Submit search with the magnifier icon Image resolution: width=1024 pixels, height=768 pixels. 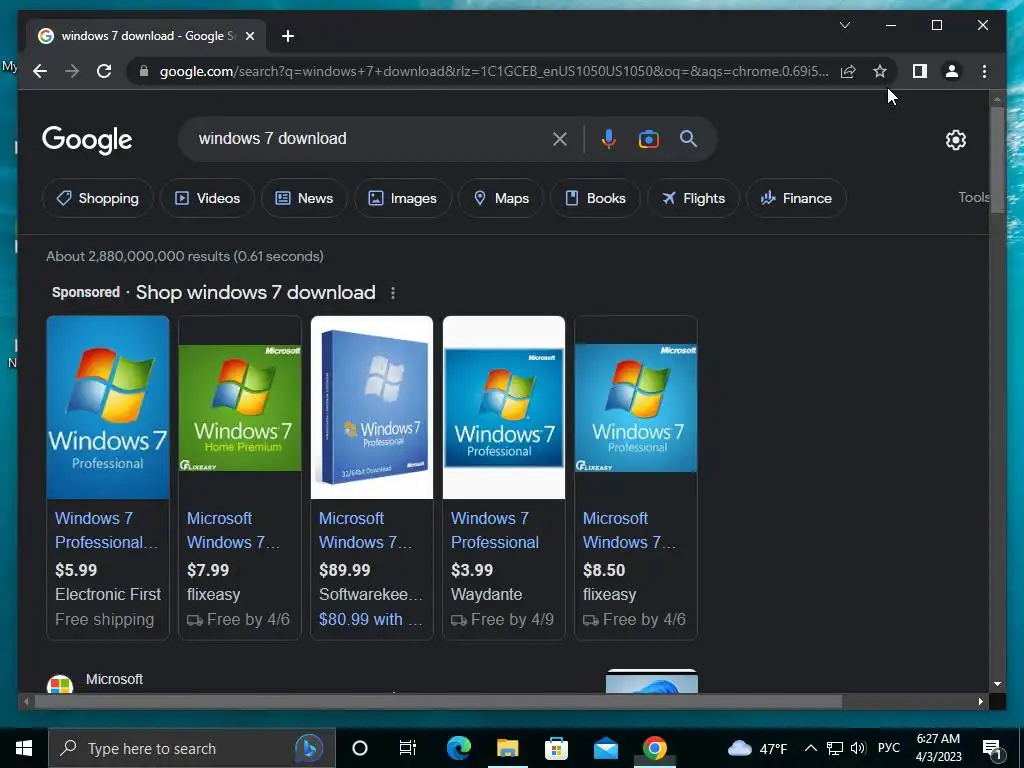coord(688,138)
